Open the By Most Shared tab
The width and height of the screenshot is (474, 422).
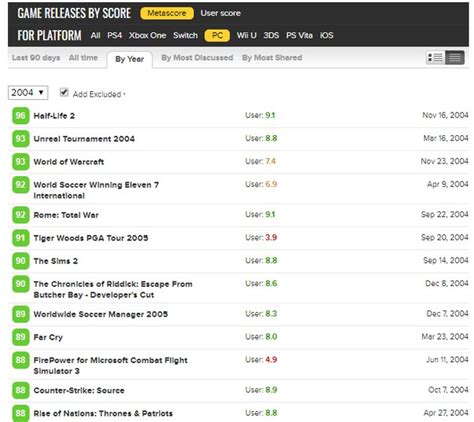click(272, 58)
